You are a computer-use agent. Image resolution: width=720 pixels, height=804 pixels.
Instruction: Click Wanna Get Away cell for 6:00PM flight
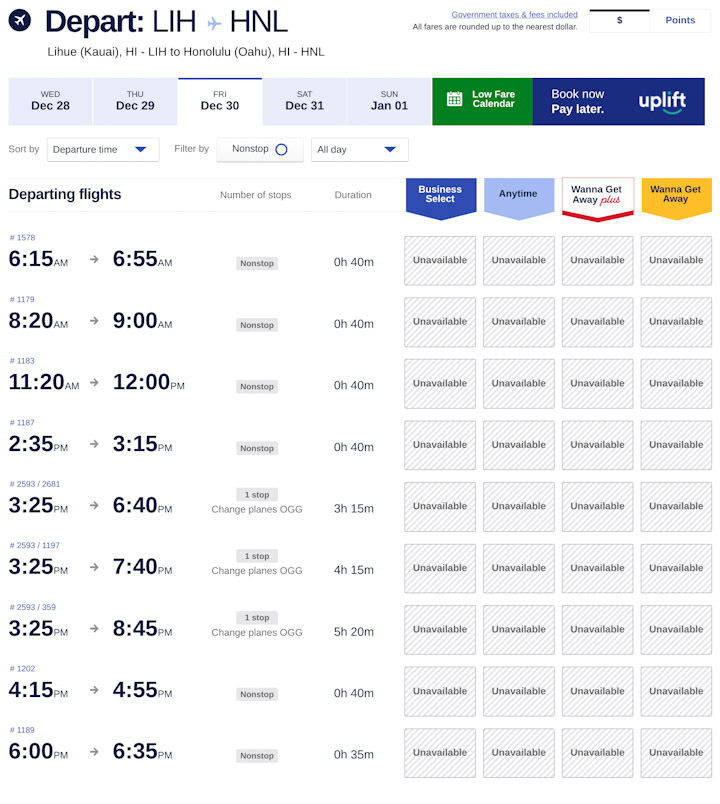pos(676,753)
